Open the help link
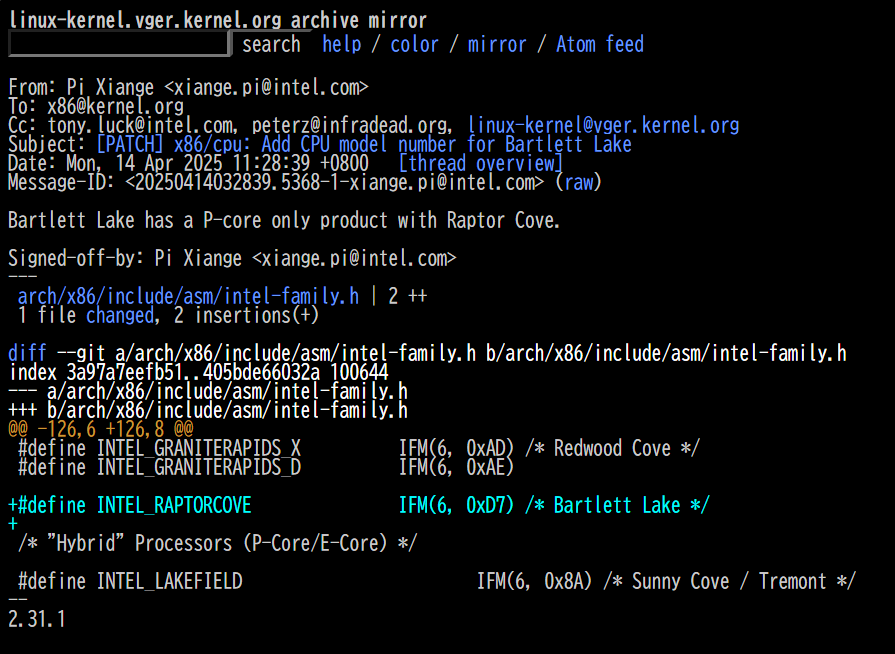The height and width of the screenshot is (654, 895). point(342,45)
